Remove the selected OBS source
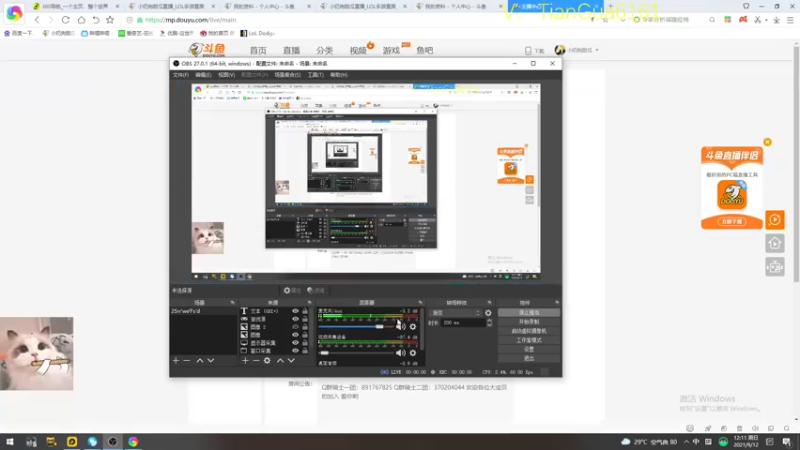 [256, 361]
